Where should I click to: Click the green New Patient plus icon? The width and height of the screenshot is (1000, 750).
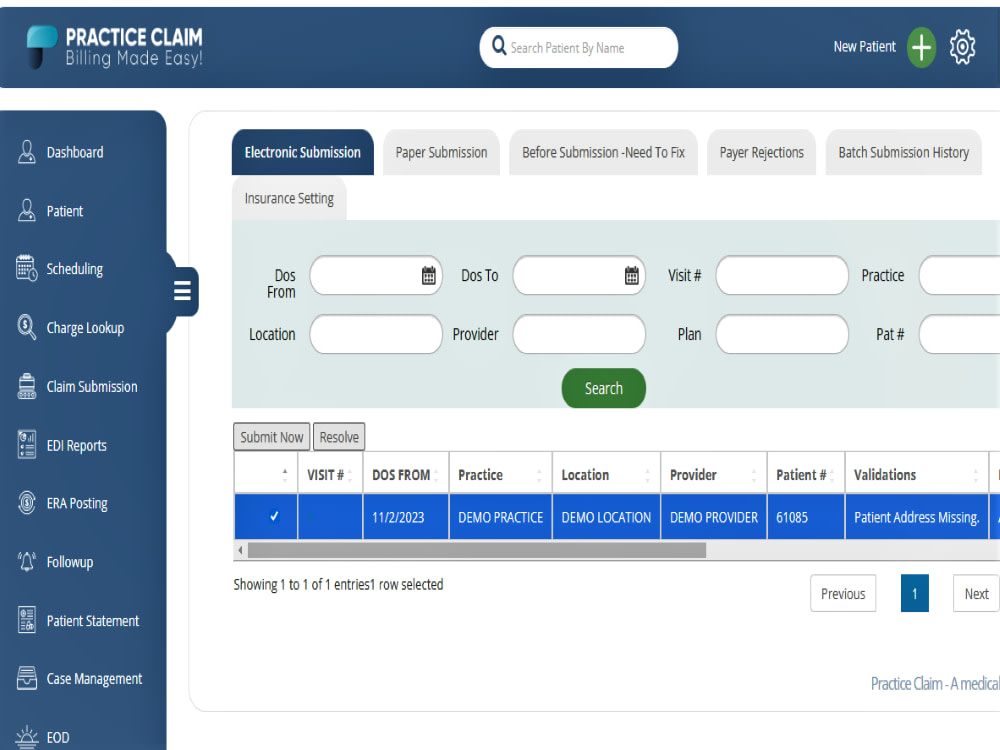pyautogui.click(x=922, y=47)
